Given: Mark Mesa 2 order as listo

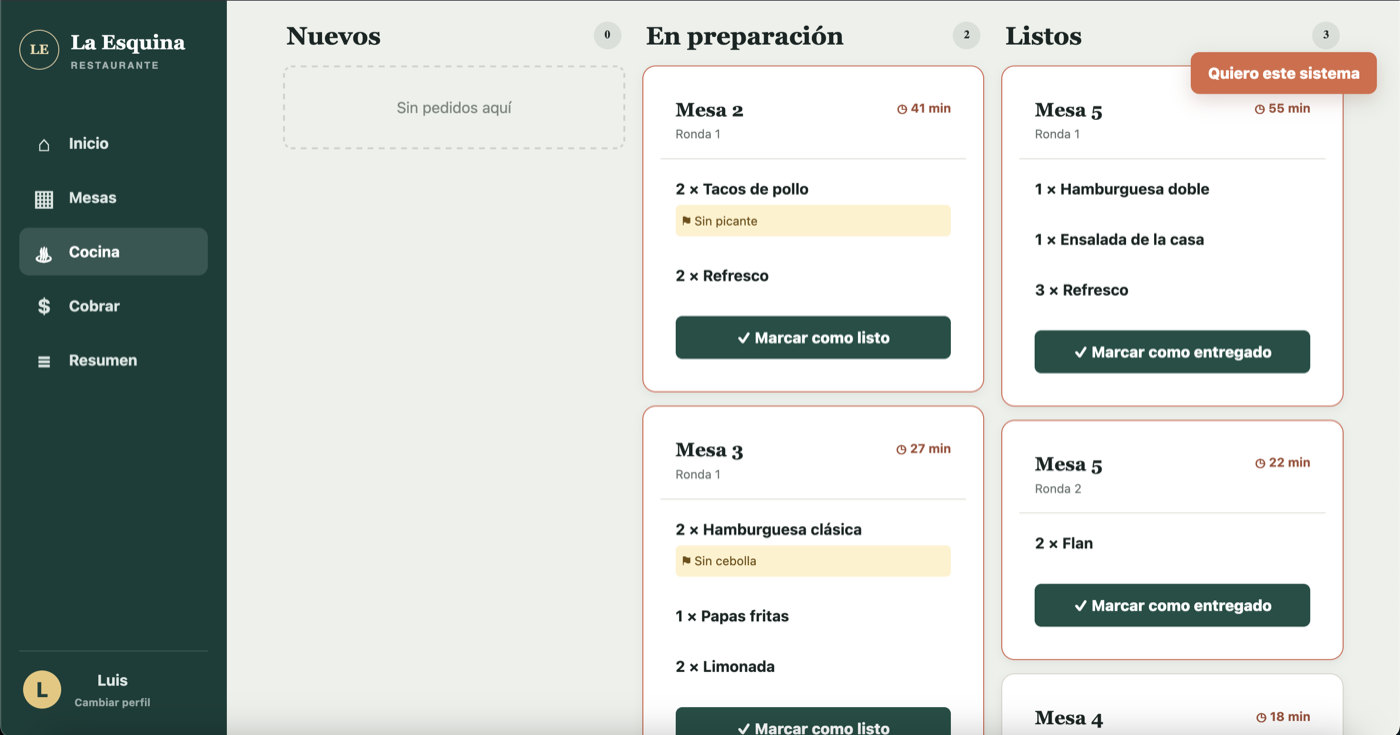Looking at the screenshot, I should click(813, 338).
